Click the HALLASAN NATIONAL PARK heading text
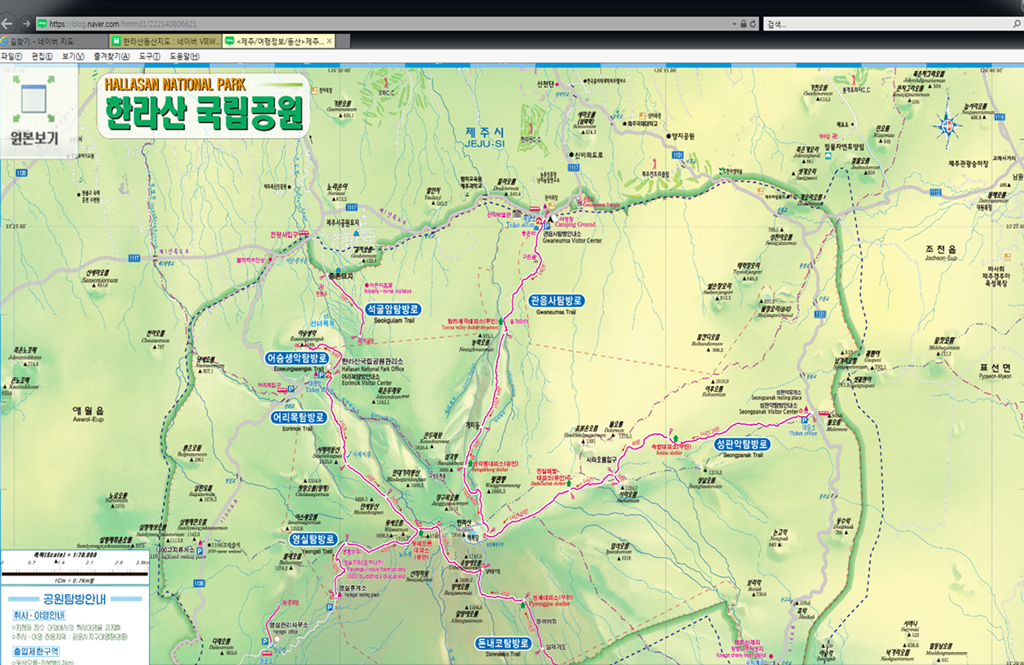The height and width of the screenshot is (665, 1024). 175,84
